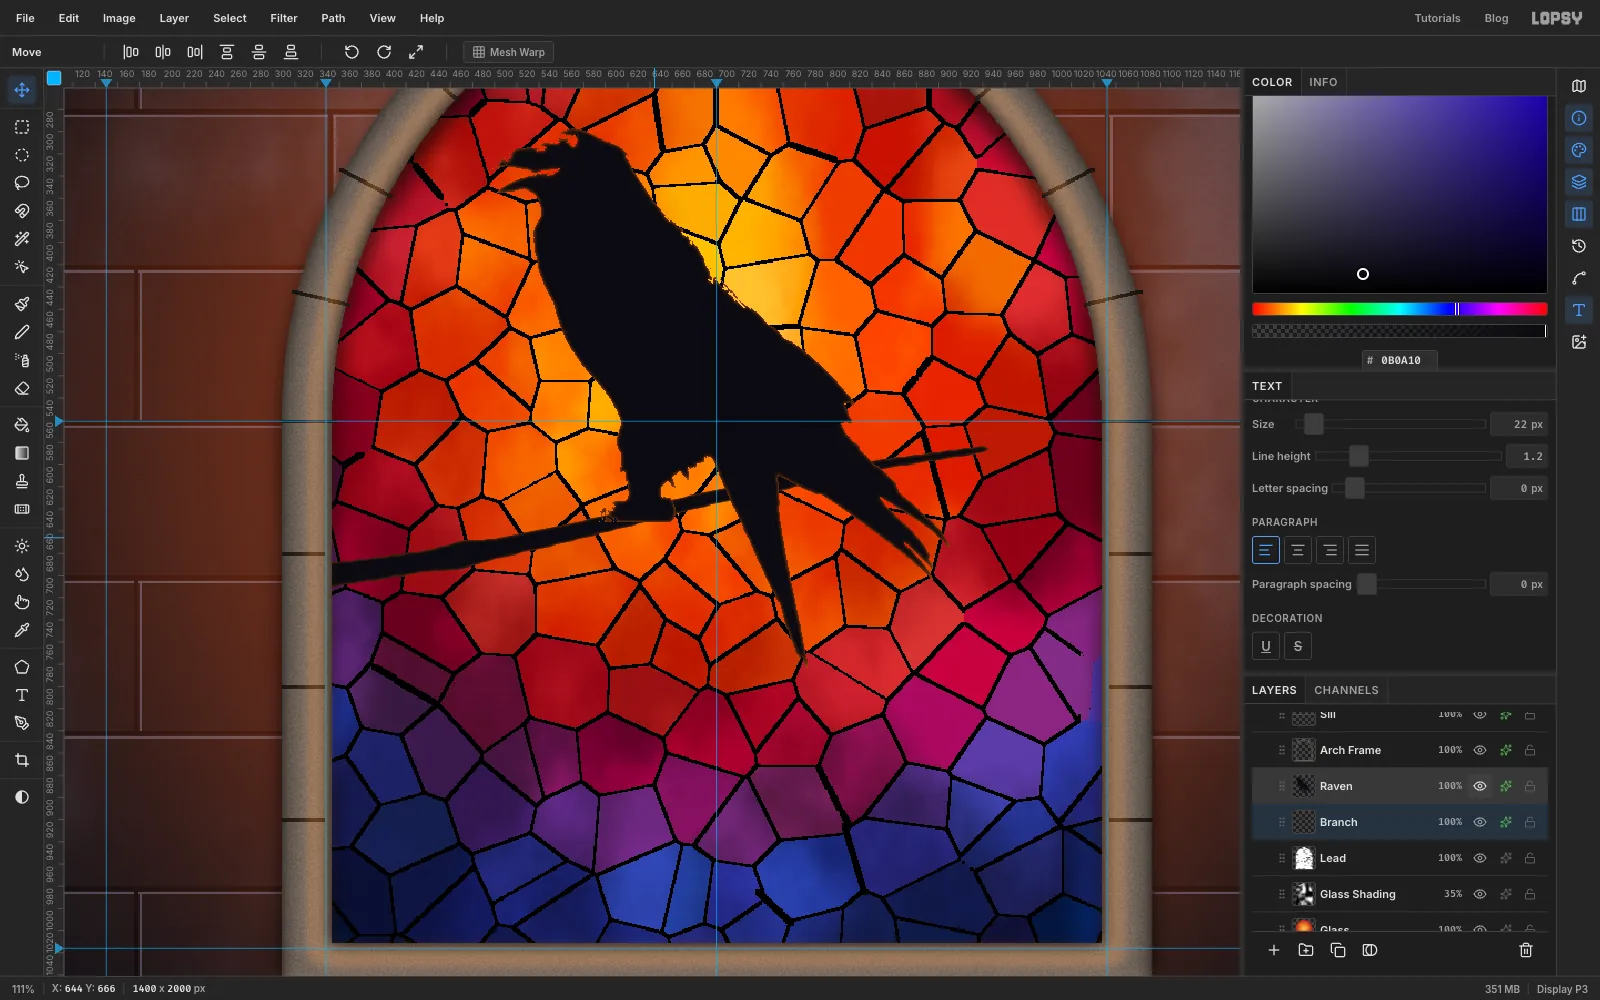Screen dimensions: 1600x1000
Task: Select the Text tool in left toolbar
Action: pyautogui.click(x=22, y=695)
